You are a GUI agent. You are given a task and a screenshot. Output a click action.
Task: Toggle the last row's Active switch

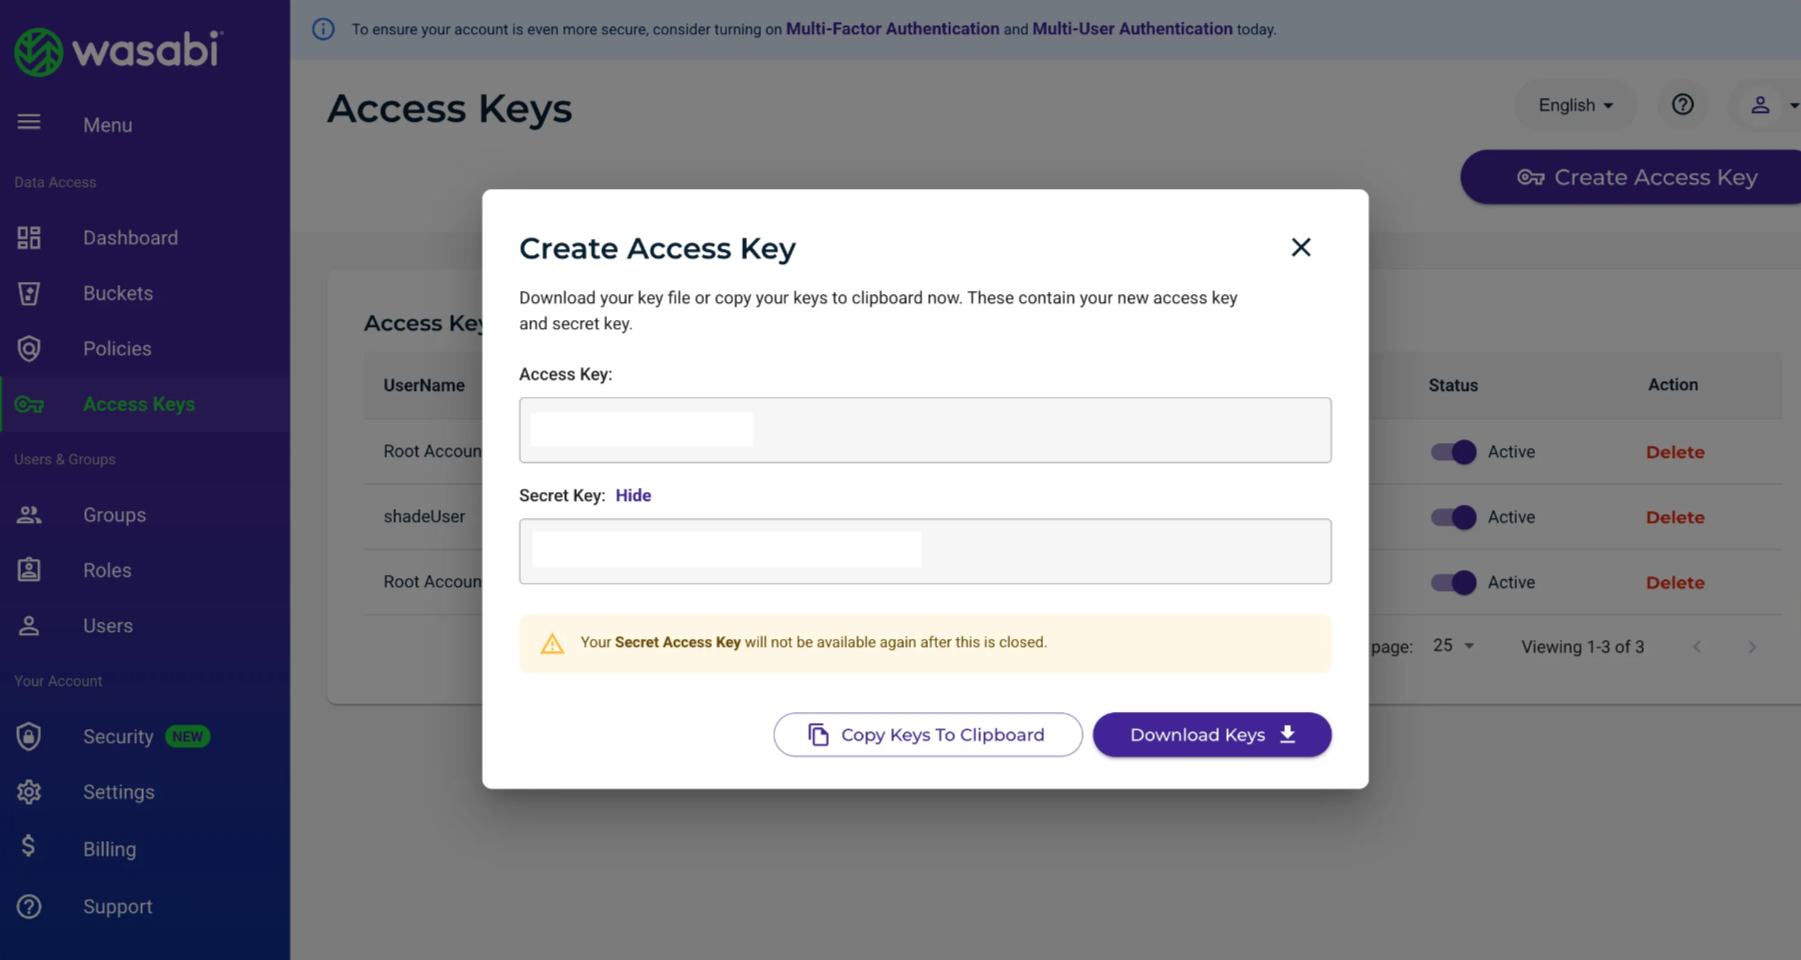1453,583
